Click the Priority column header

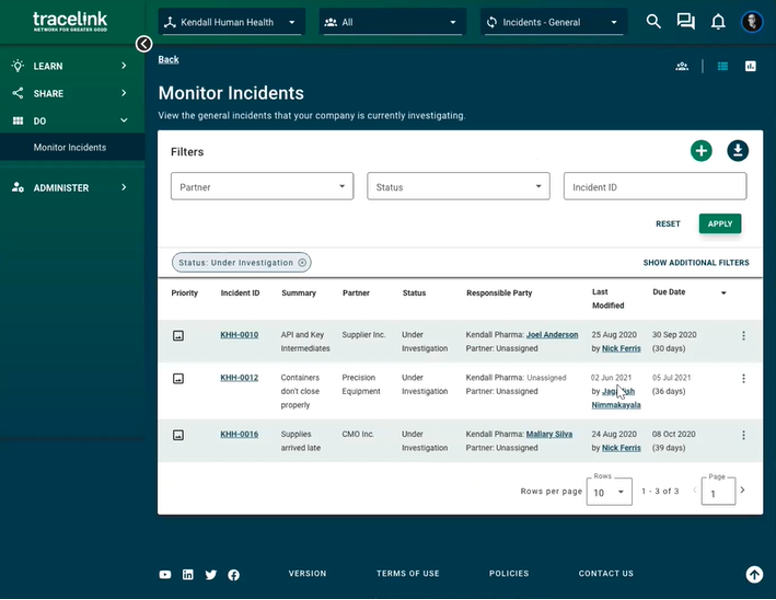(185, 293)
